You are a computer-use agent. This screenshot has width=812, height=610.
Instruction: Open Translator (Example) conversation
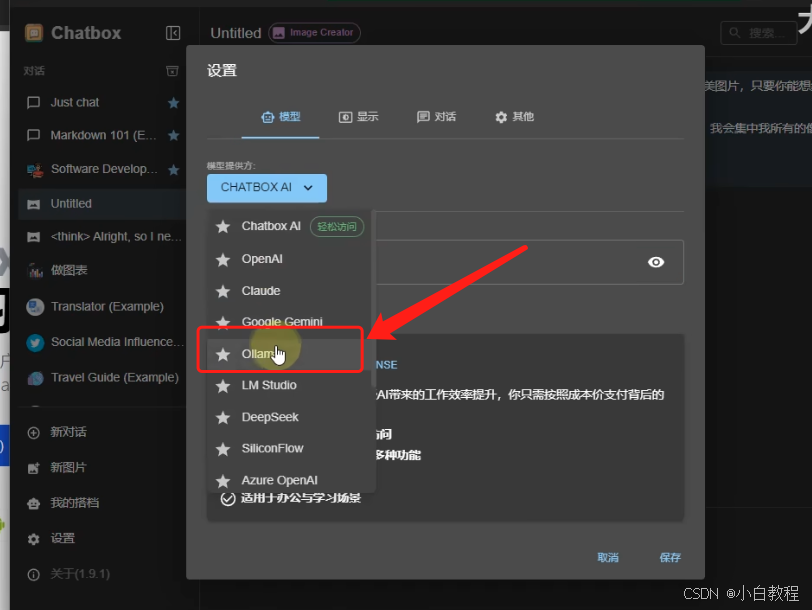(102, 307)
